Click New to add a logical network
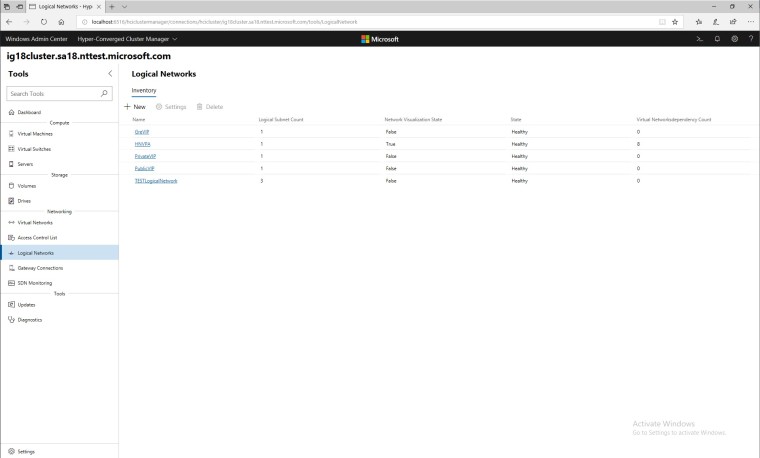The width and height of the screenshot is (760, 458). tap(135, 107)
